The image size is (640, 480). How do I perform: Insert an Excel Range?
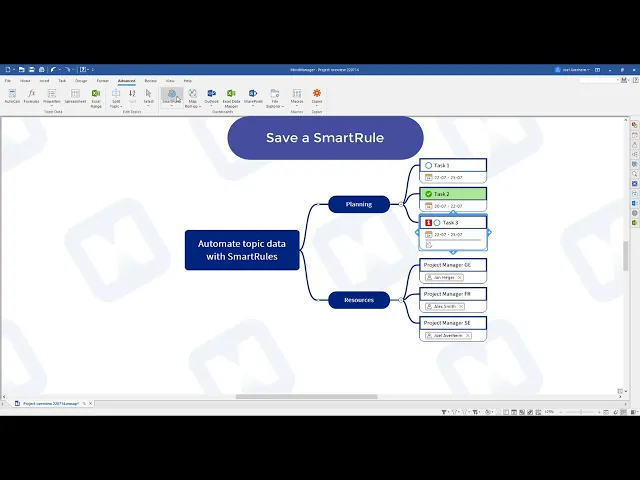pos(96,99)
